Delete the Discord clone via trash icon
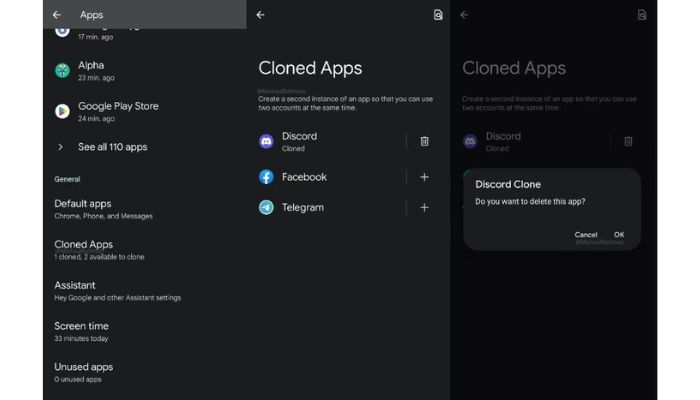 (x=425, y=142)
